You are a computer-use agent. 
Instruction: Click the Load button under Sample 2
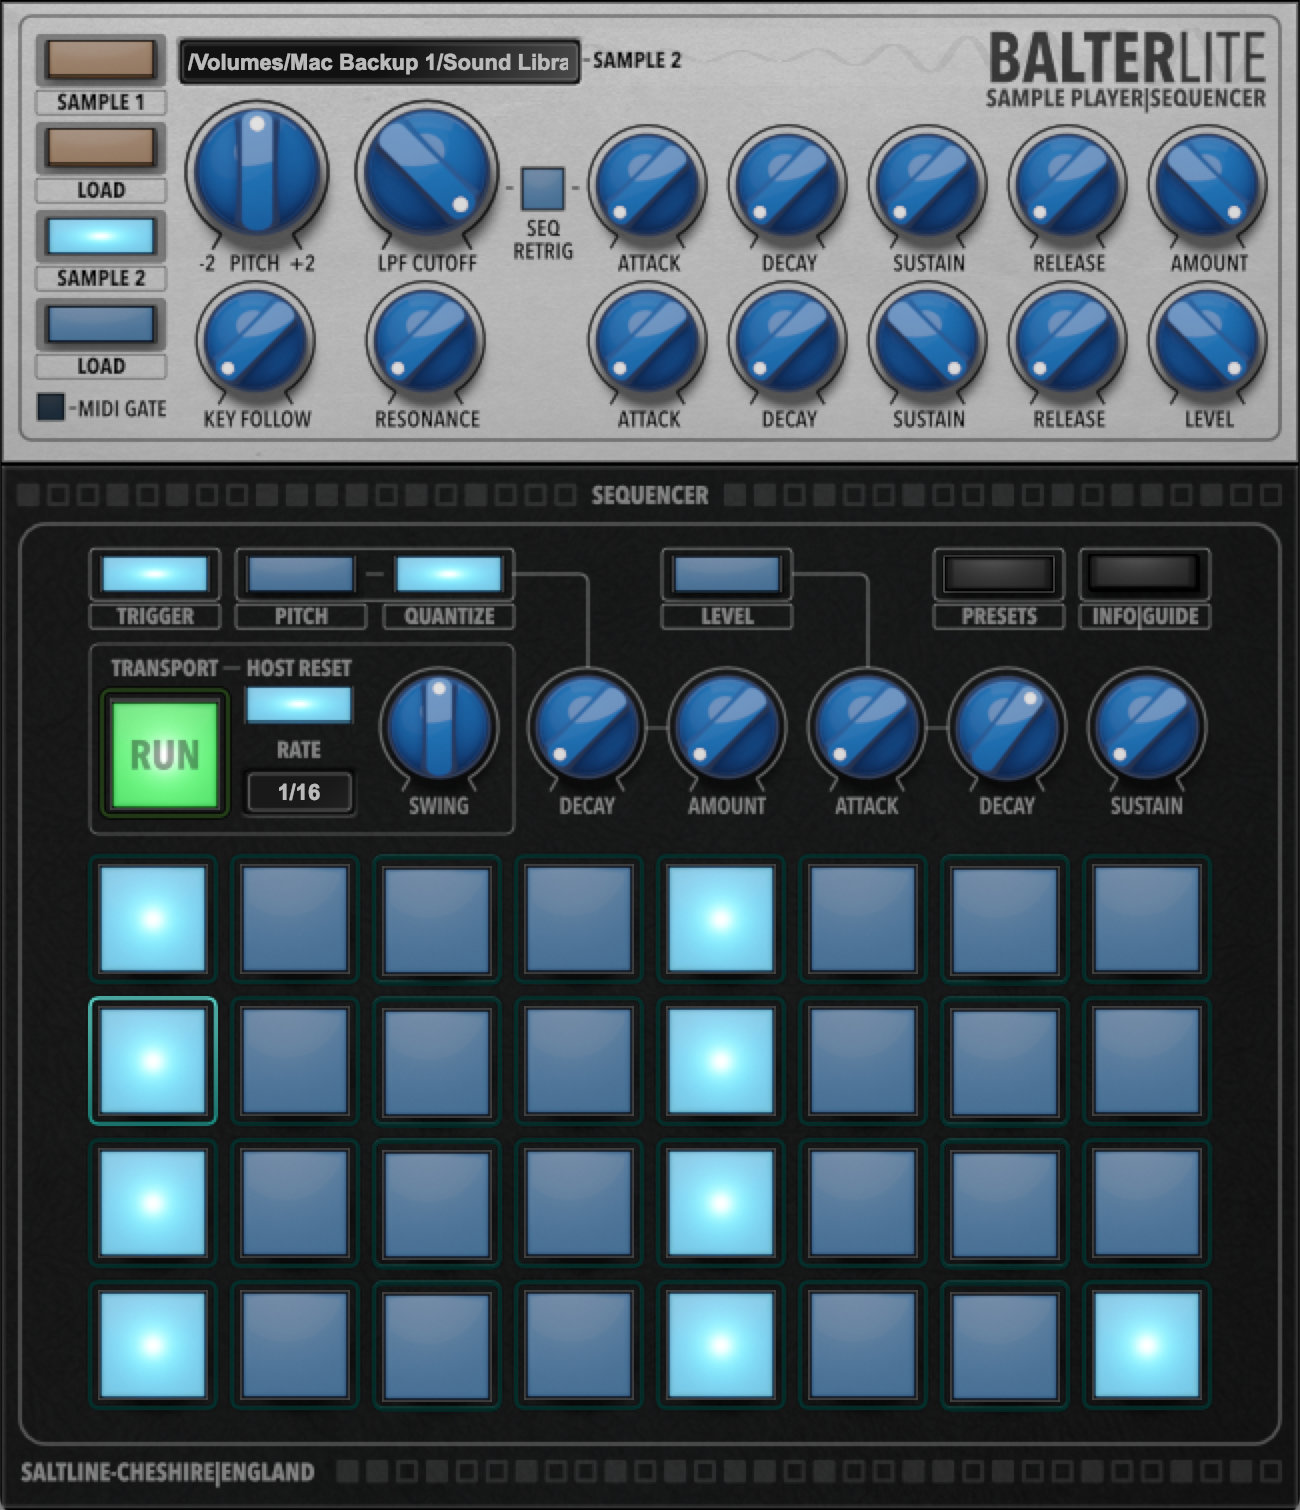pyautogui.click(x=100, y=325)
